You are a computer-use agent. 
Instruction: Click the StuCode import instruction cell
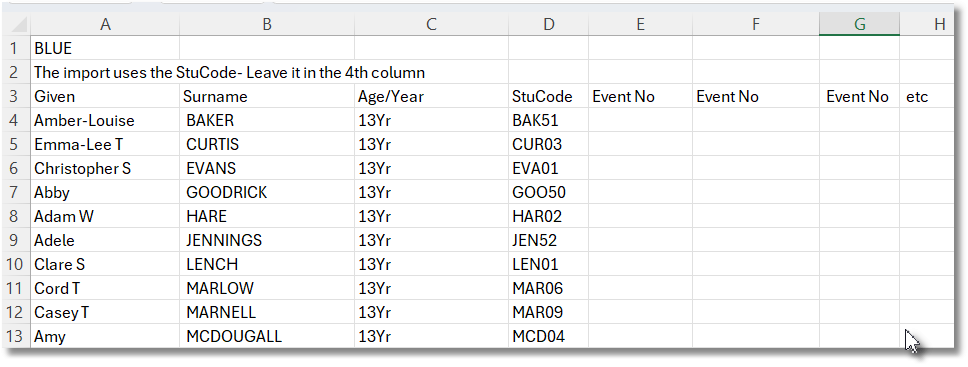229,72
